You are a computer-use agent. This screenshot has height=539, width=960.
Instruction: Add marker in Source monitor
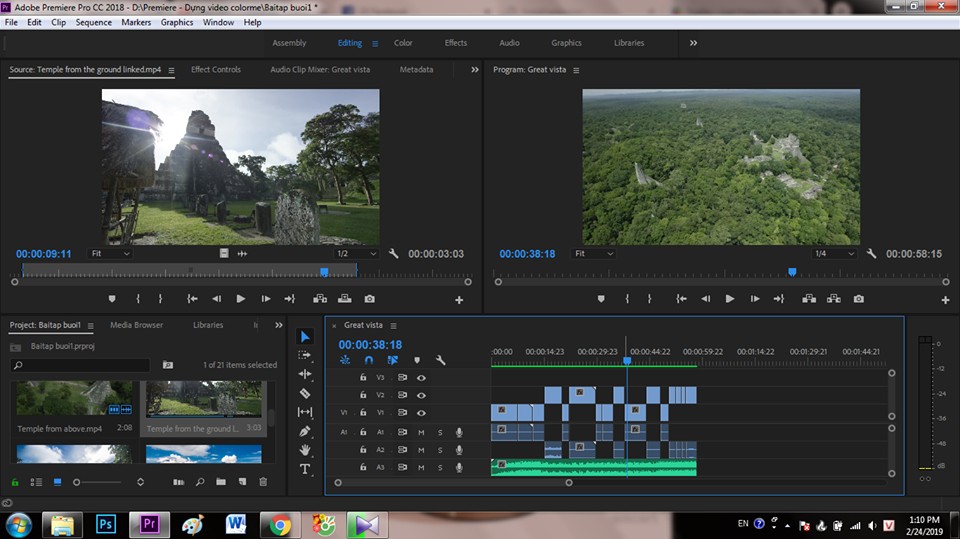tap(112, 299)
